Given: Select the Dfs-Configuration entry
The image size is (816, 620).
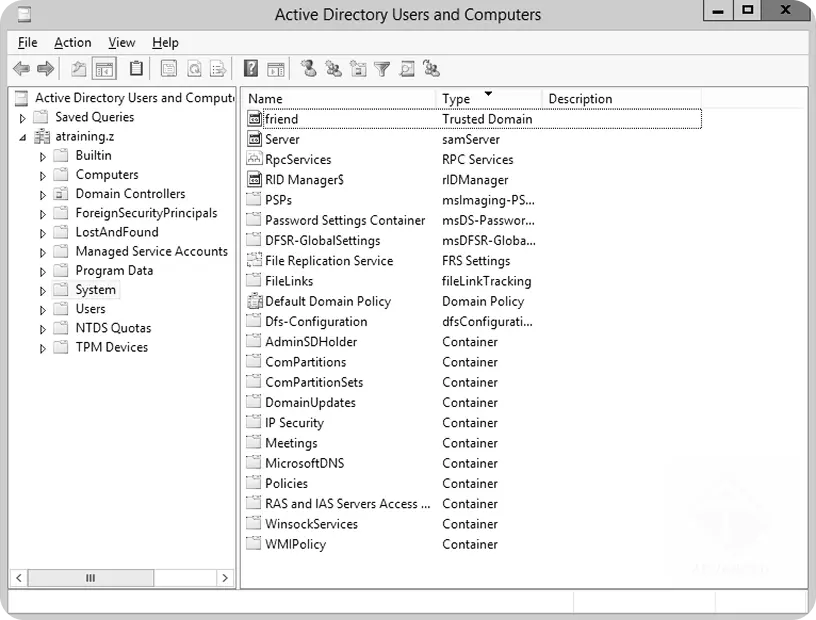Looking at the screenshot, I should pos(316,321).
